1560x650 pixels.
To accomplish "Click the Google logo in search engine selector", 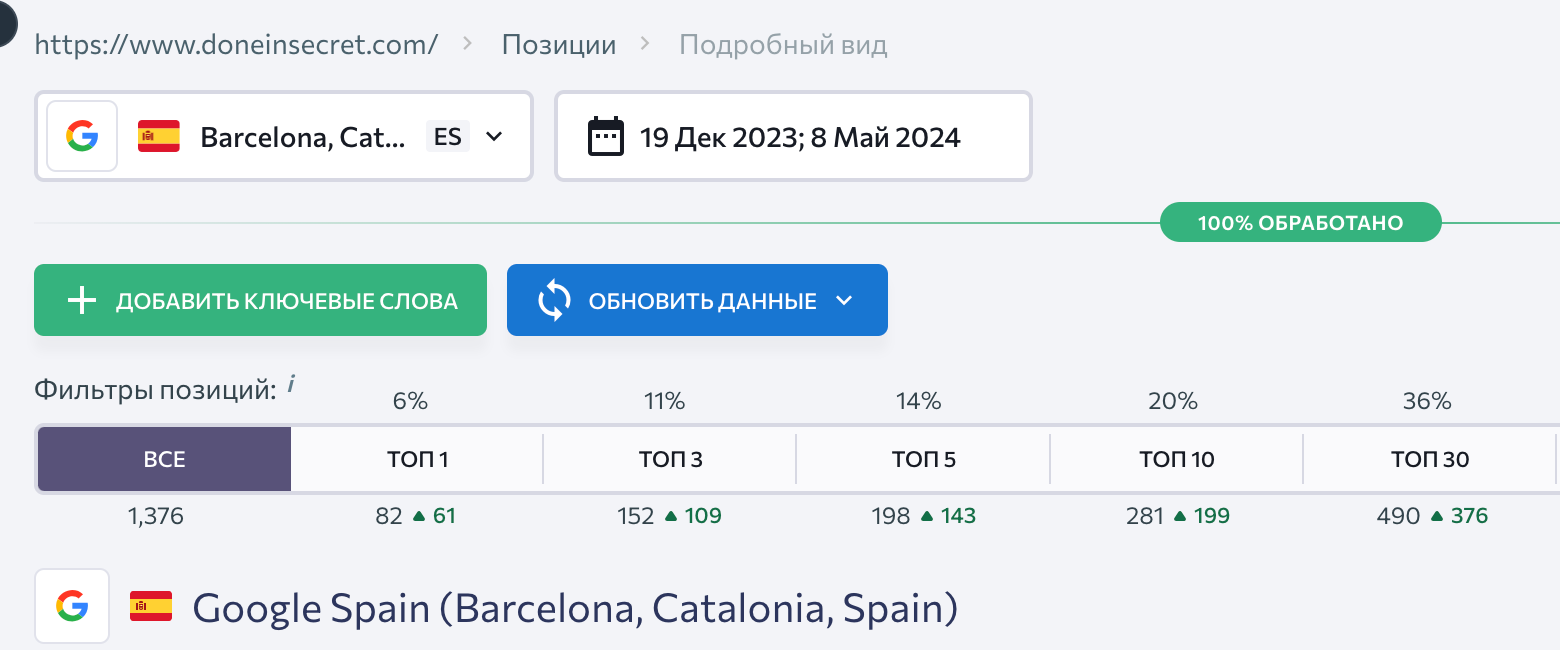I will point(82,136).
